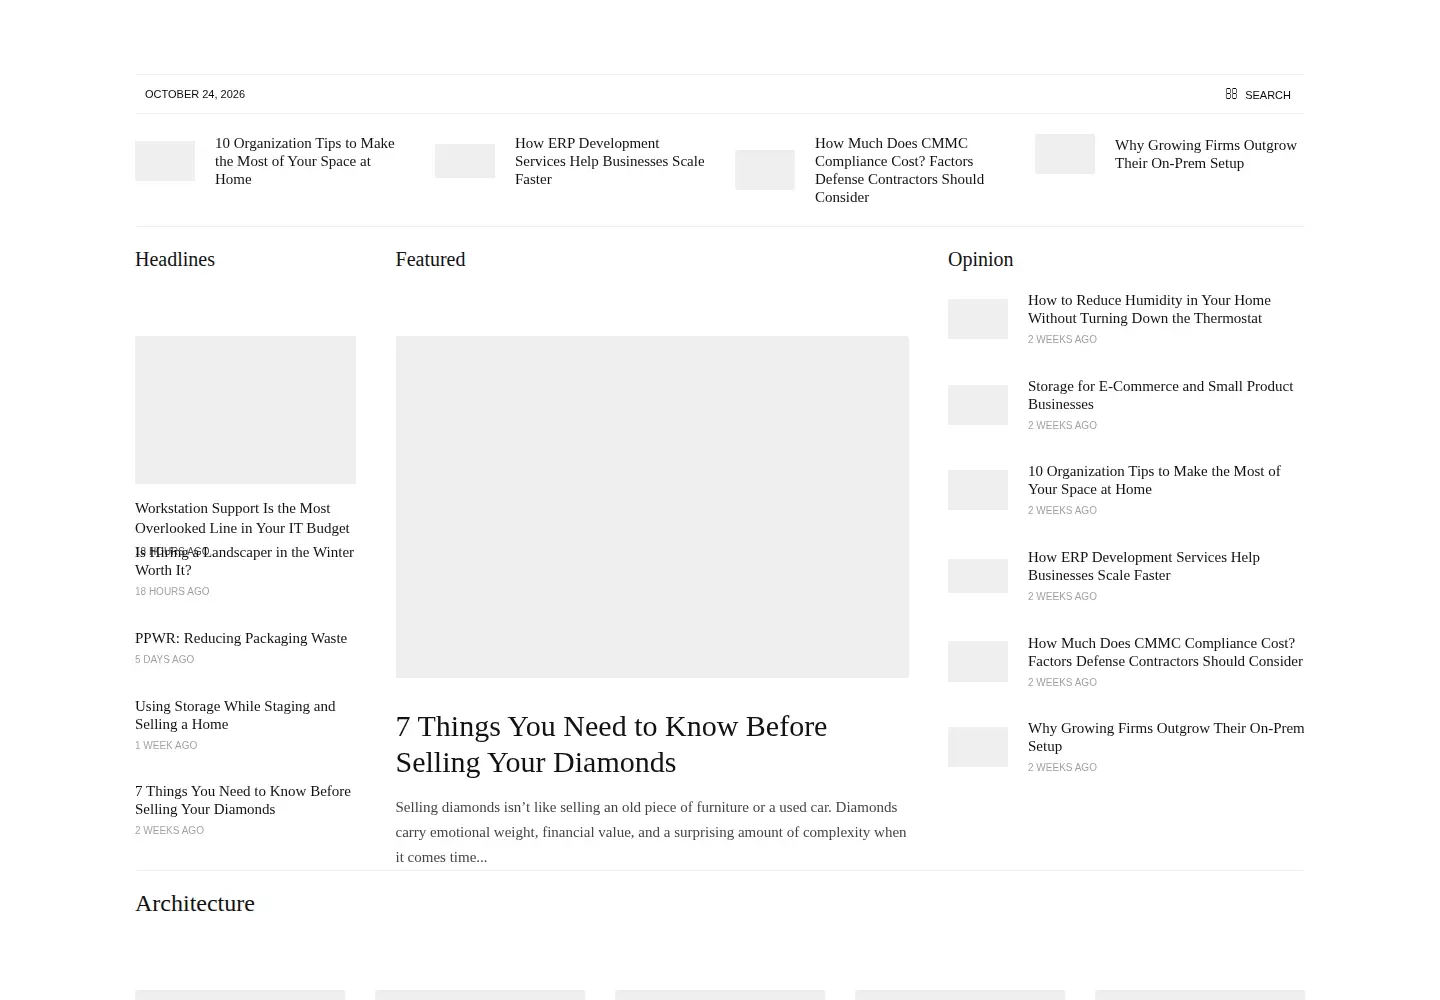Open 'Is Hiring a Landscaper in the Winter' headline

[x=244, y=561]
